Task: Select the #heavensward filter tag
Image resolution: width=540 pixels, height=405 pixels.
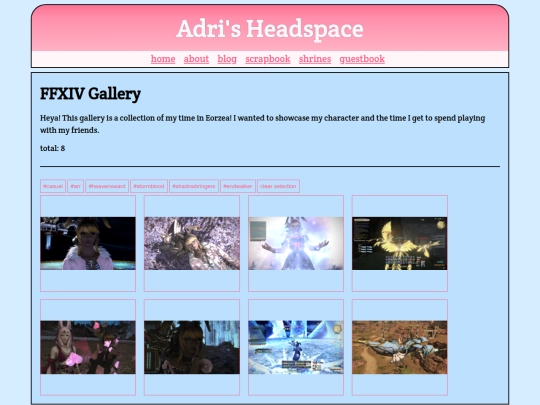Action: click(107, 186)
